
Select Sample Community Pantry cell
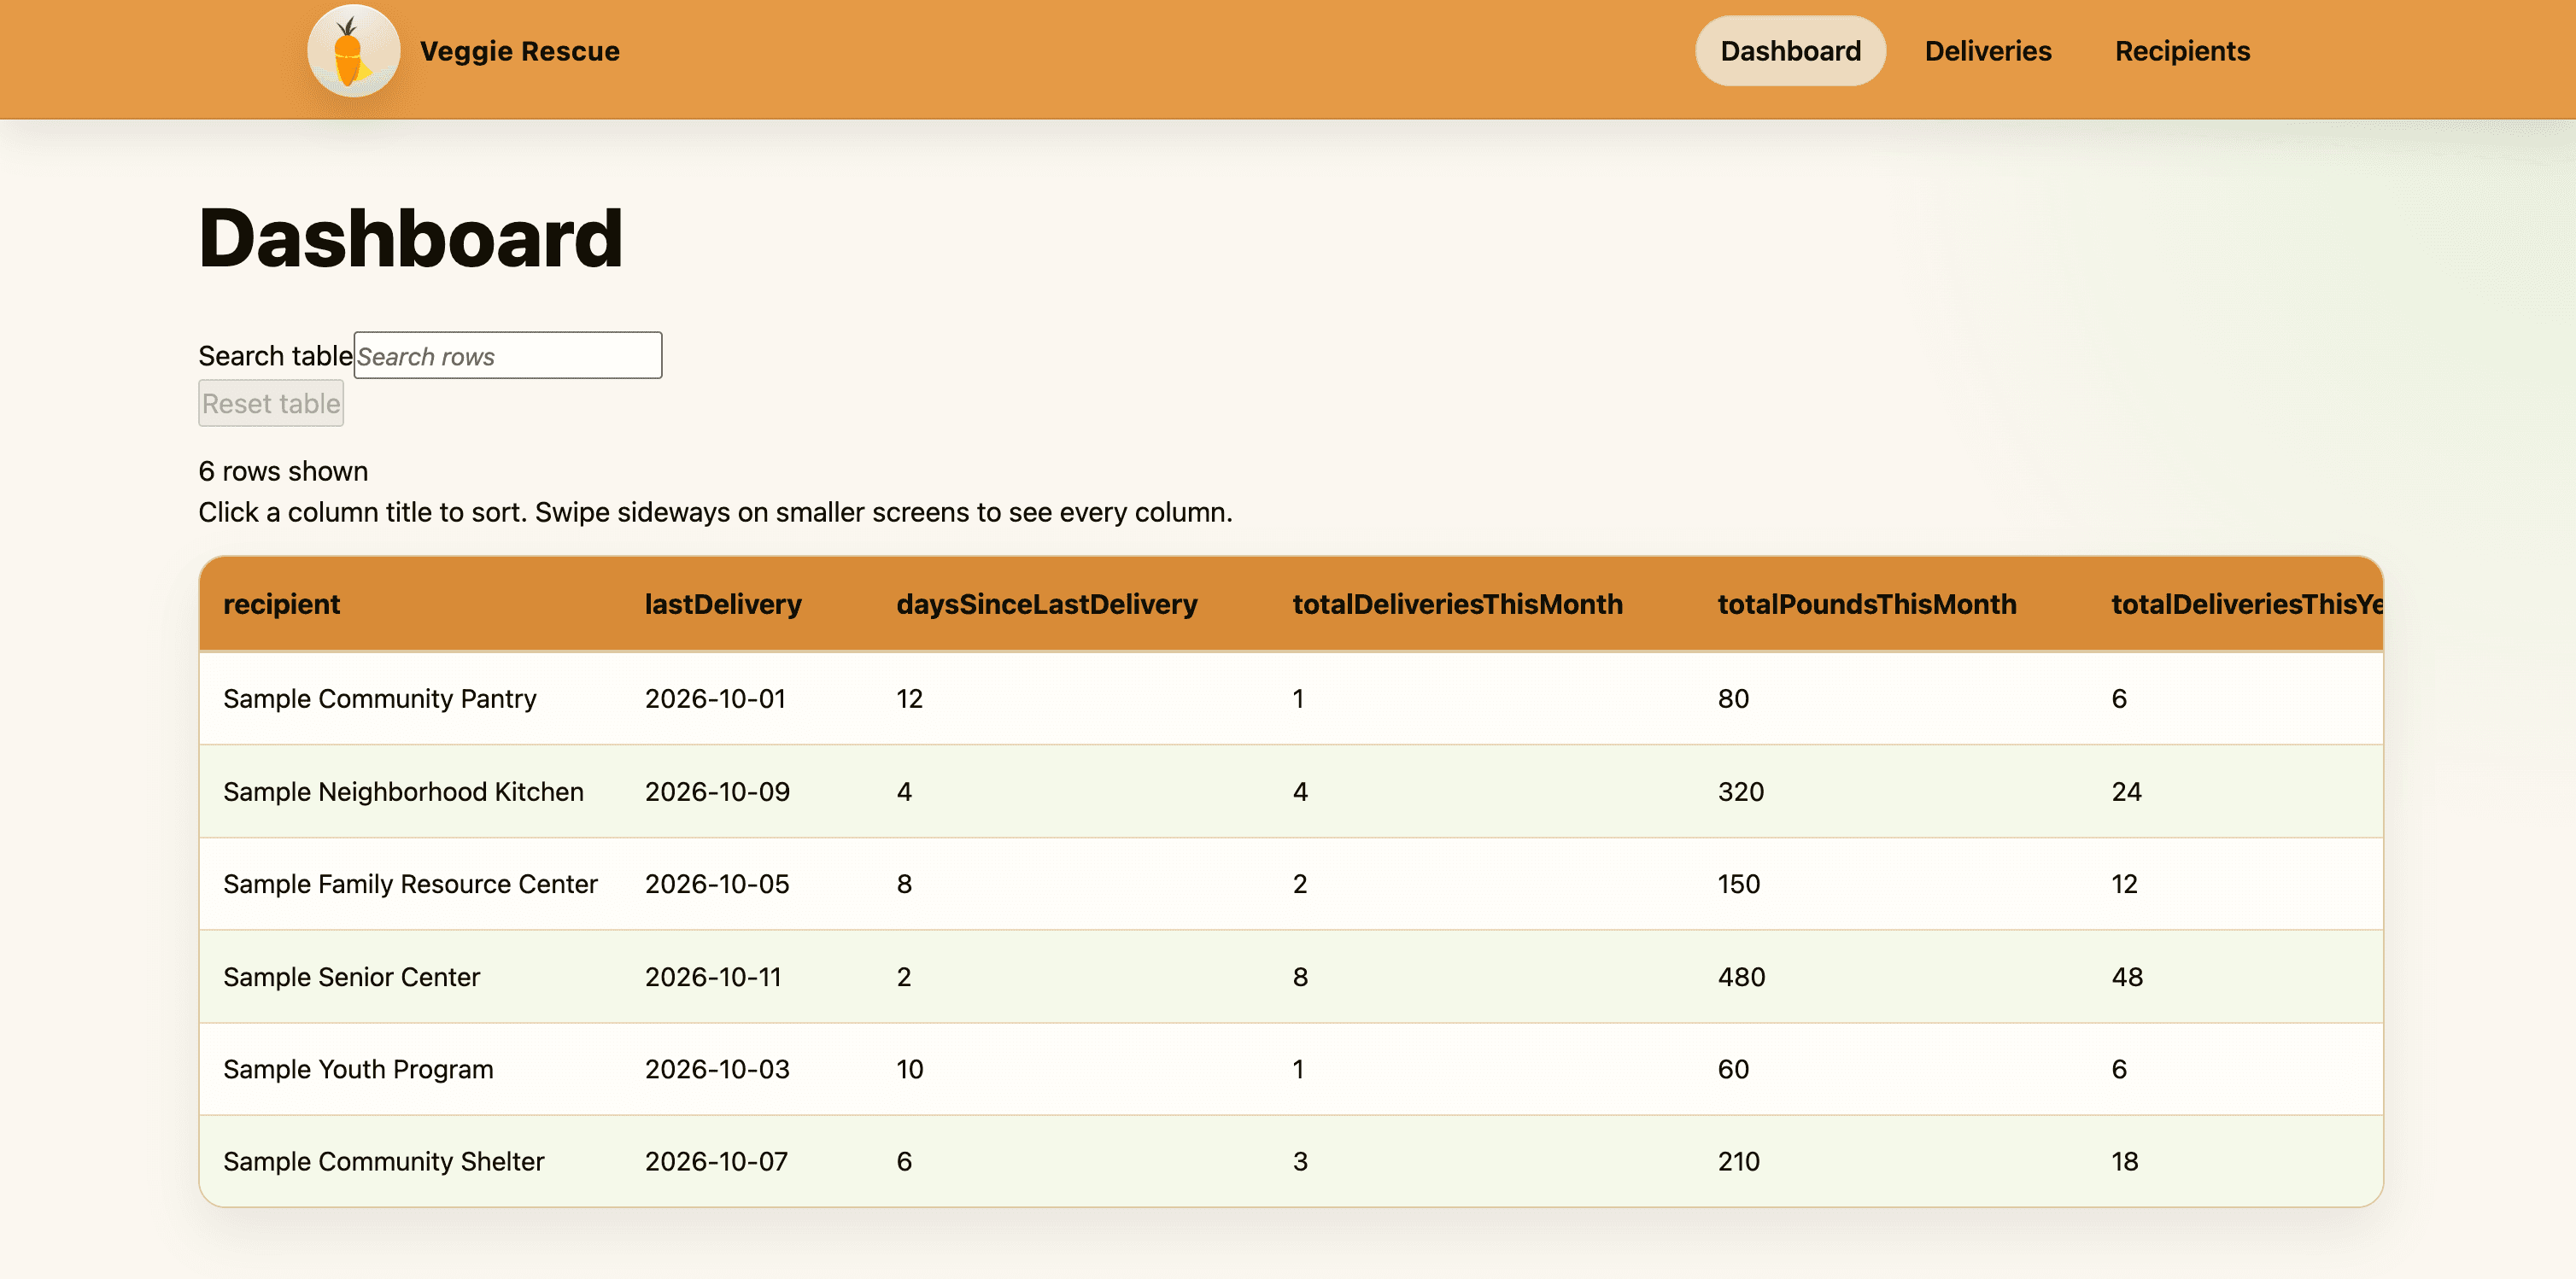[x=380, y=699]
